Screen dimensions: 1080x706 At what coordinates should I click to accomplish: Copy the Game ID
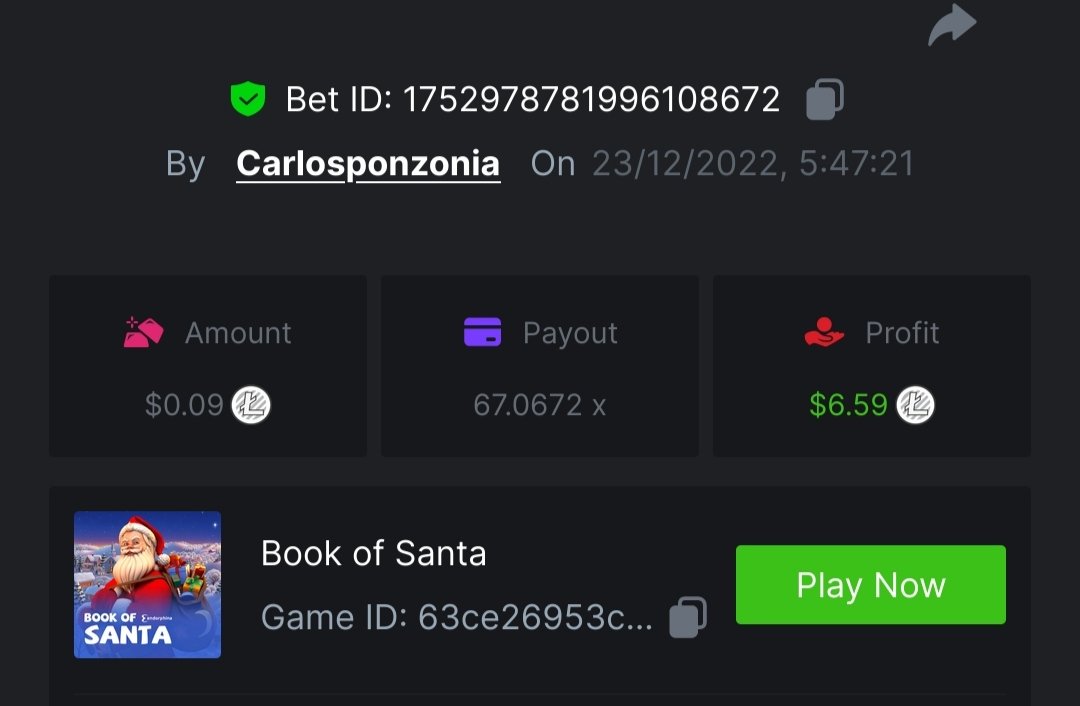point(688,617)
